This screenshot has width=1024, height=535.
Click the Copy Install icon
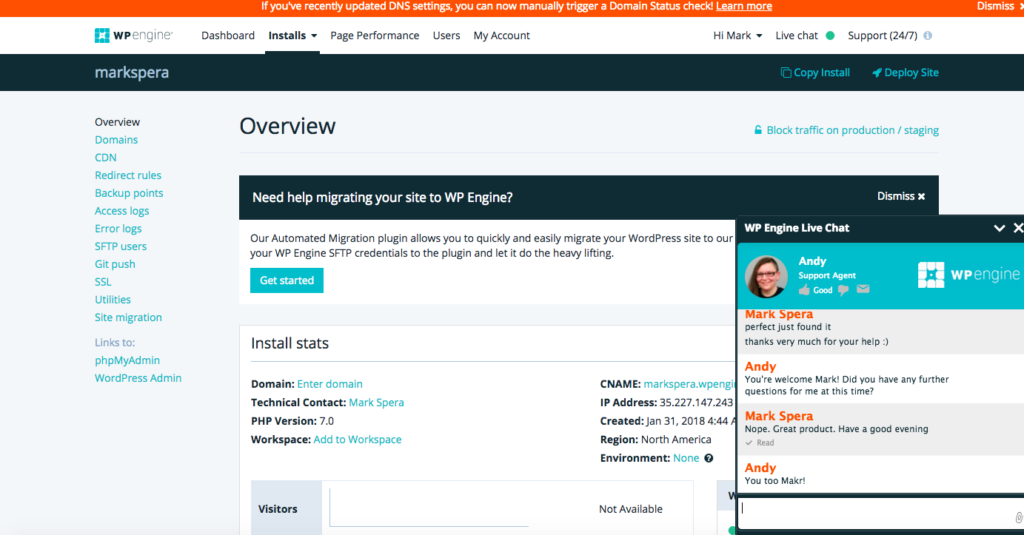(786, 73)
